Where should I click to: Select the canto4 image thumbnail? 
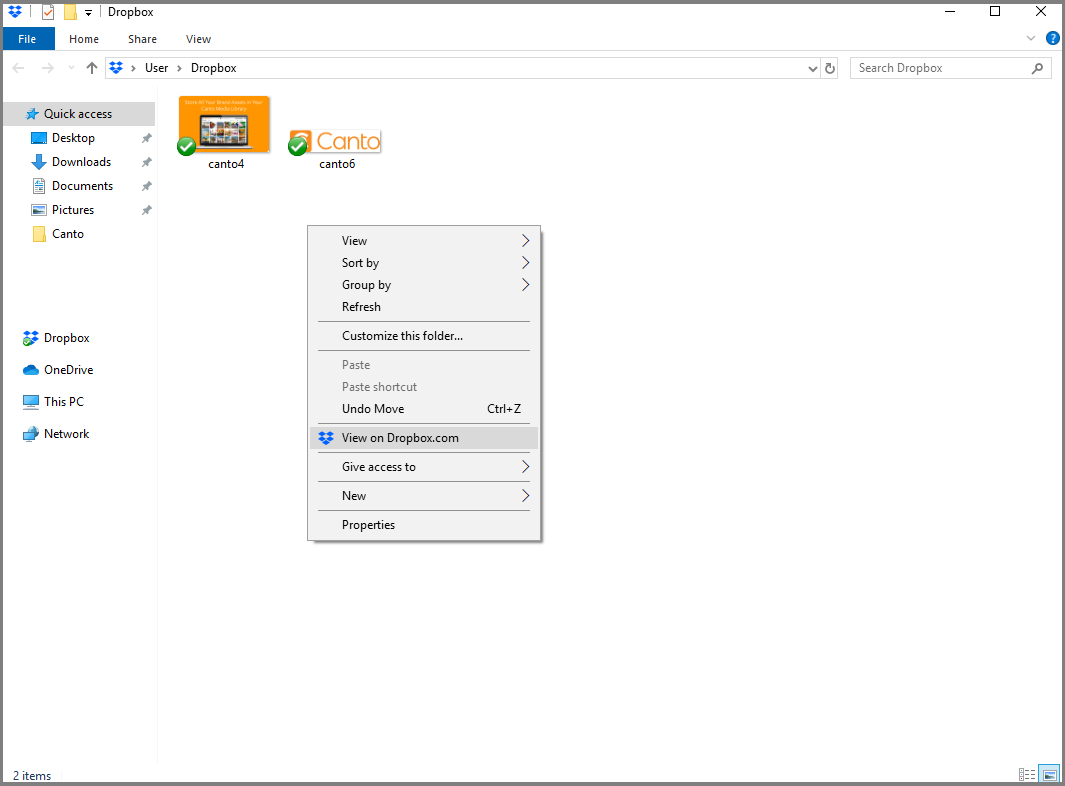224,124
